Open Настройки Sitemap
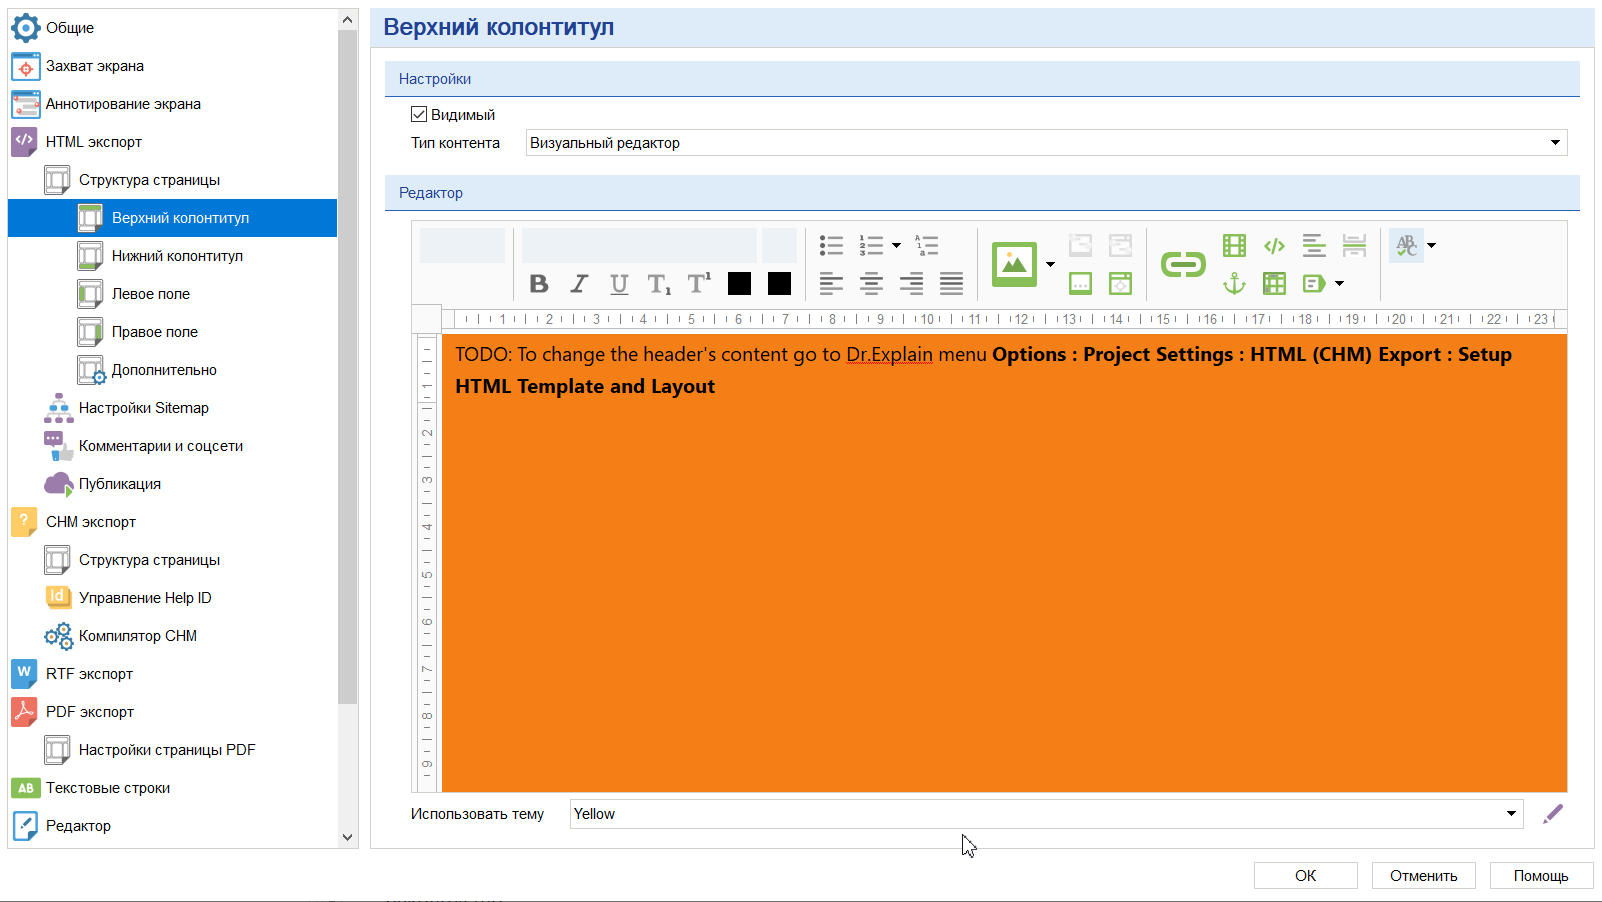1602x902 pixels. coord(144,408)
